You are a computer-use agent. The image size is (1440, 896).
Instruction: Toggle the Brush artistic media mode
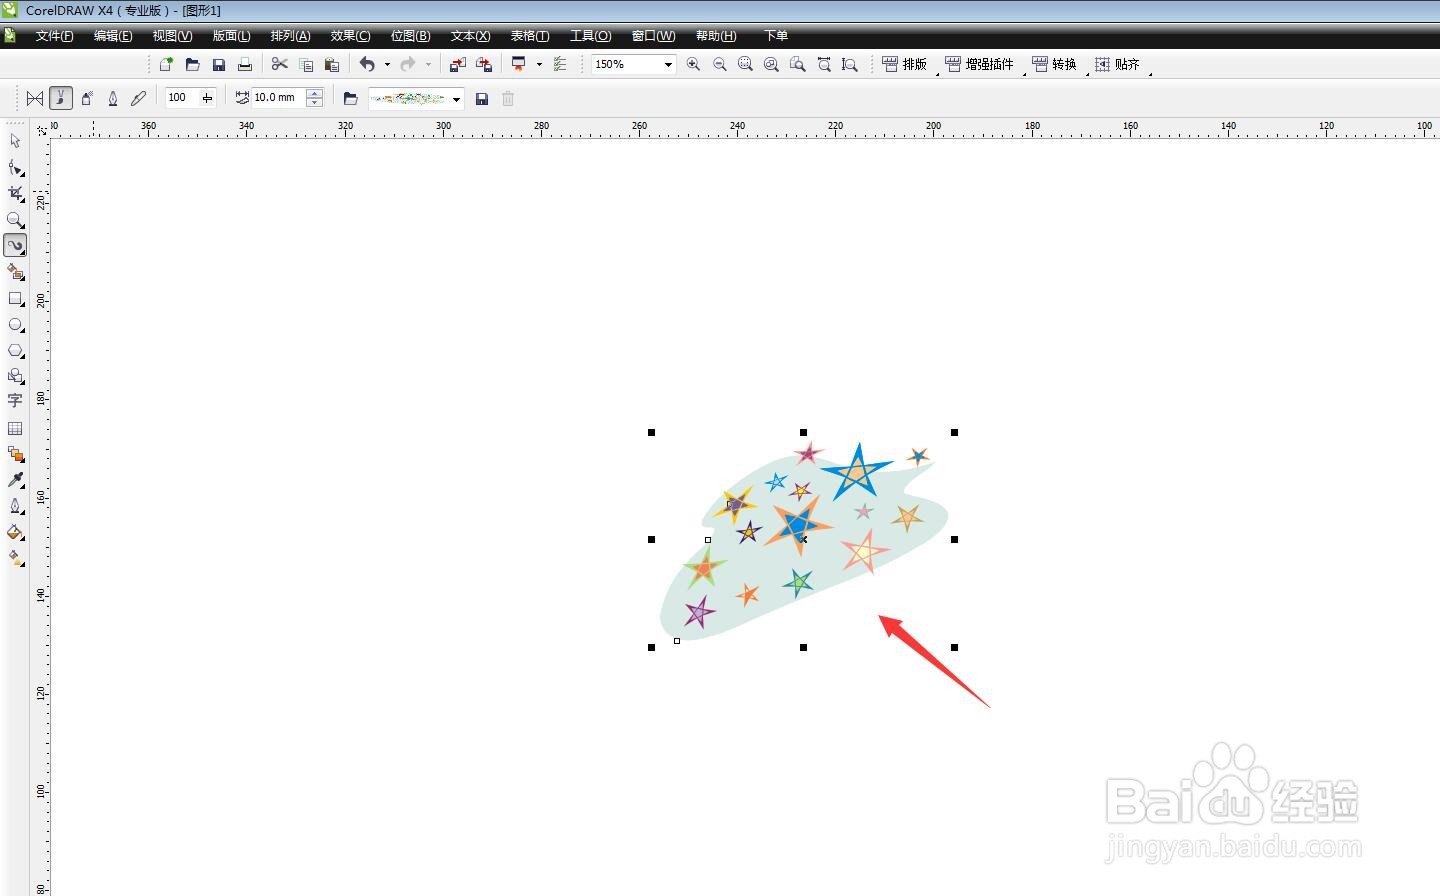[x=61, y=98]
